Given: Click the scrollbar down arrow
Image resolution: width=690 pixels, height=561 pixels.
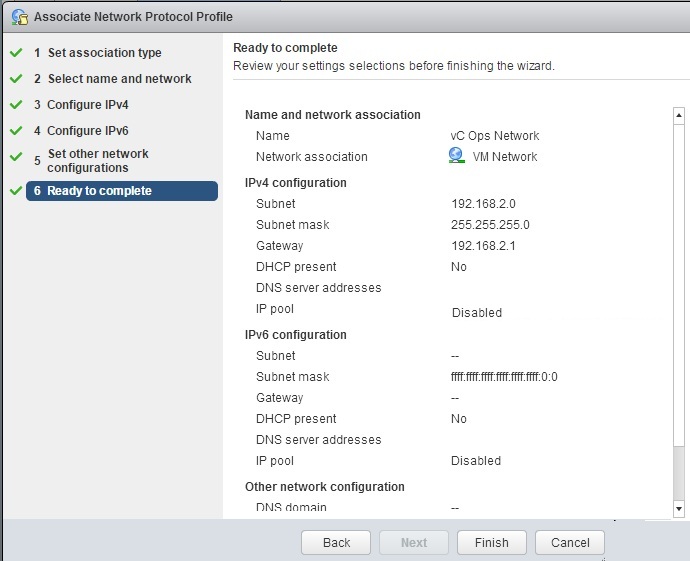Looking at the screenshot, I should pos(679,509).
